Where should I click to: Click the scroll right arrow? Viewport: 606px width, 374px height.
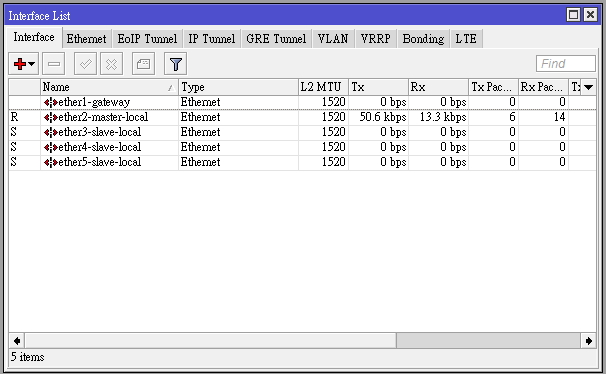tap(589, 341)
